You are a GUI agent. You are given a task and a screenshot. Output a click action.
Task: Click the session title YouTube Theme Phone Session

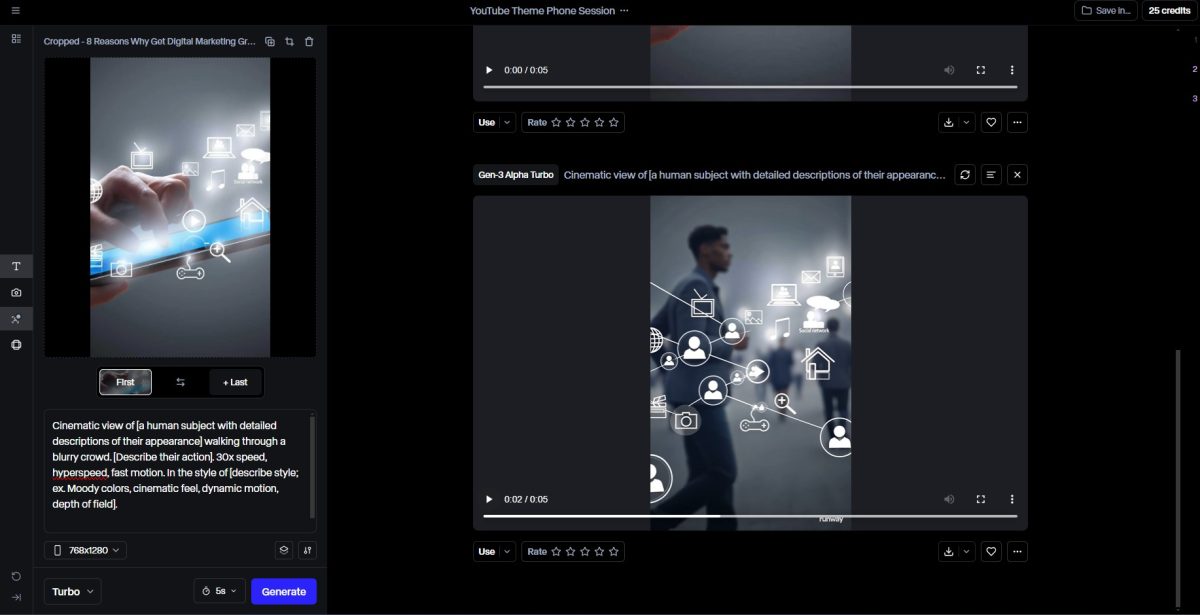coord(542,10)
